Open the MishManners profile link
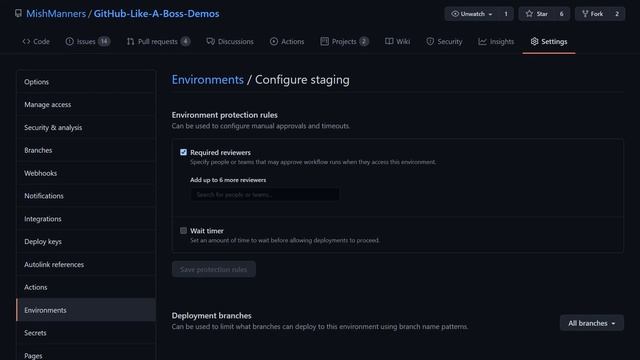This screenshot has height=360, width=640. click(56, 13)
